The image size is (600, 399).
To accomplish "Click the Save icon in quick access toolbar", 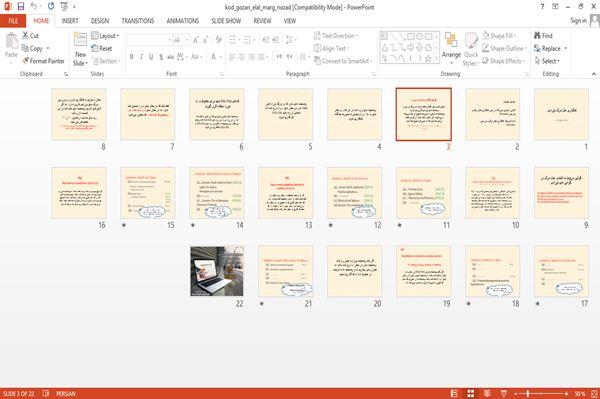I will click(21, 6).
